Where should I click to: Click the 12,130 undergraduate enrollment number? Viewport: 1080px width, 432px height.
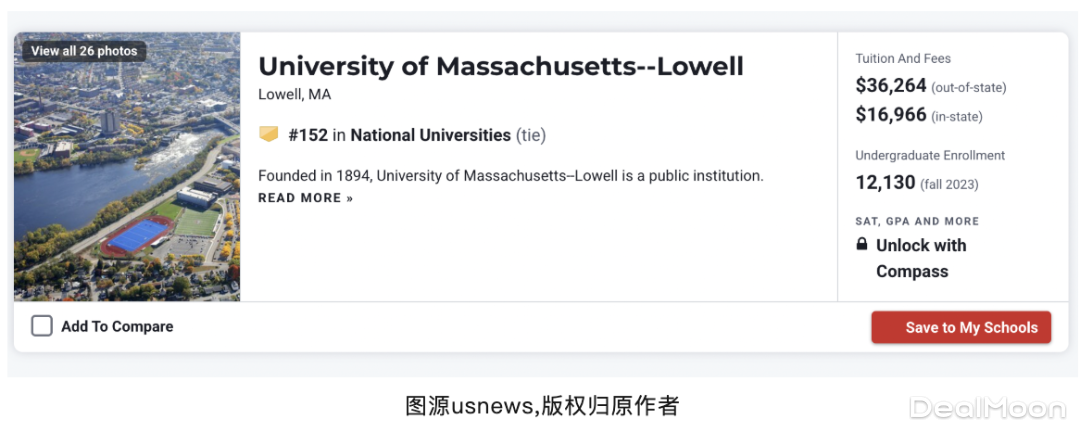885,183
